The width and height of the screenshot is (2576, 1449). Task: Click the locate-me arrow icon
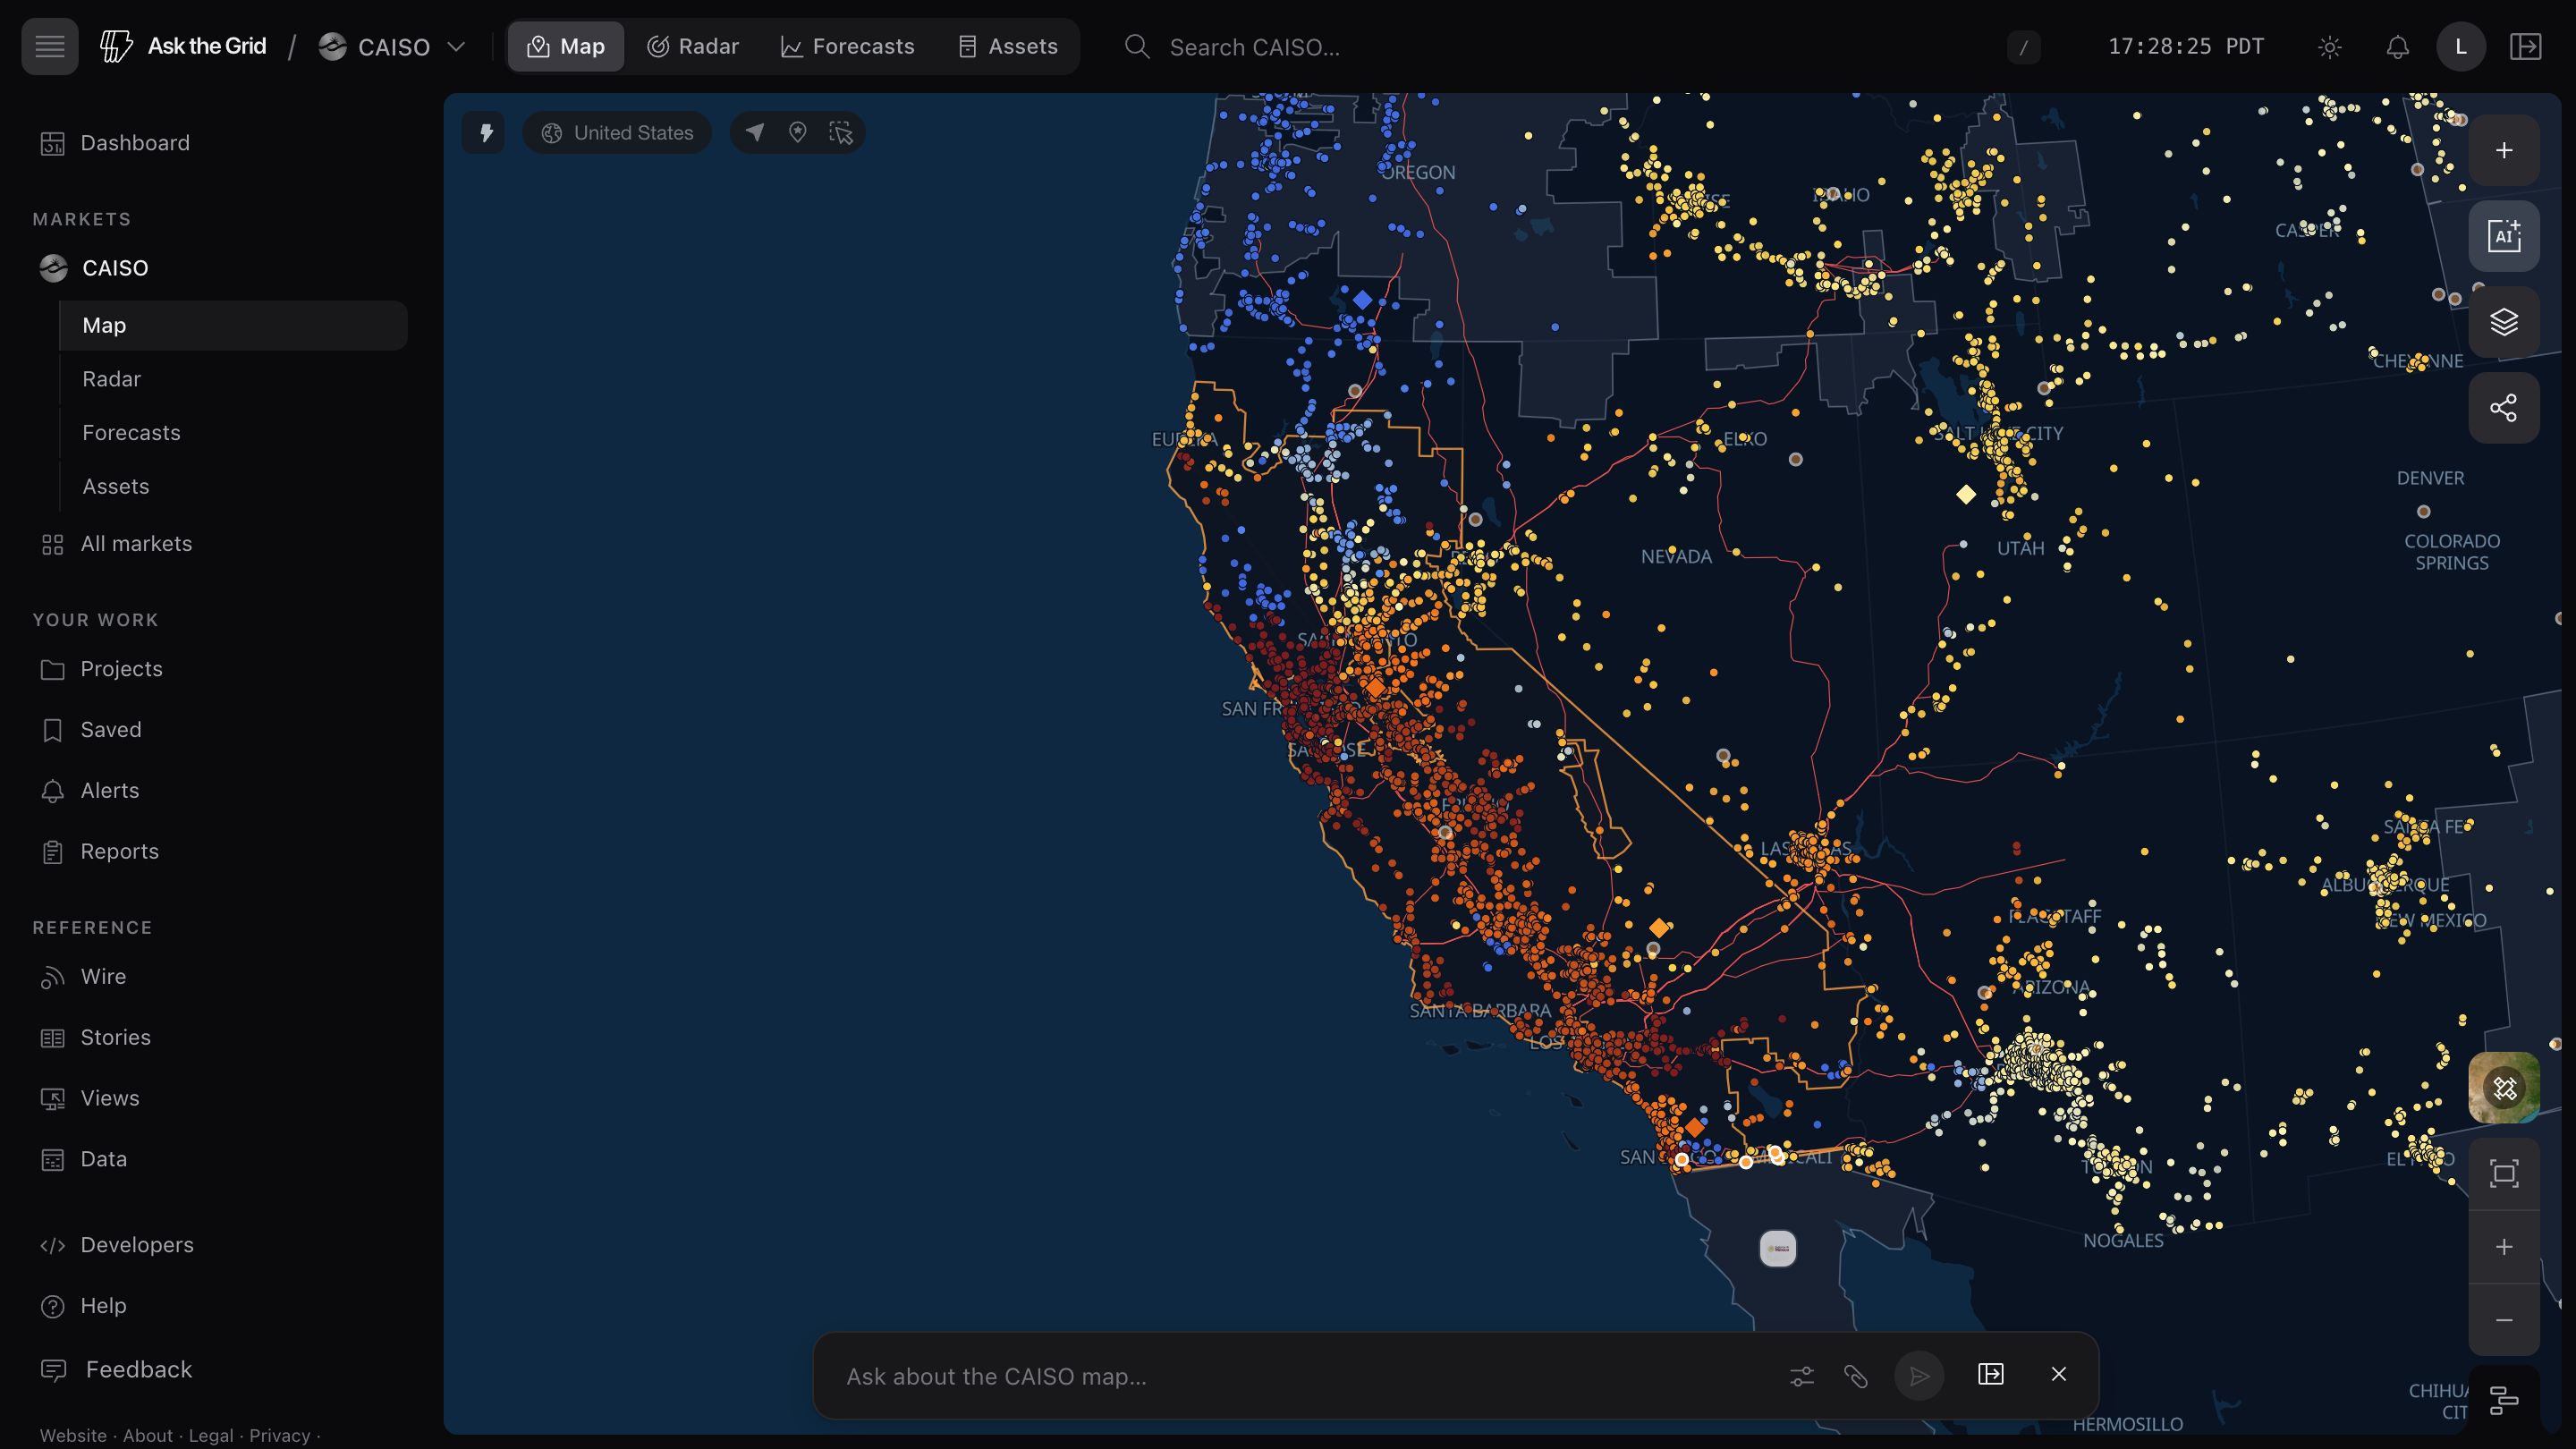pos(755,132)
